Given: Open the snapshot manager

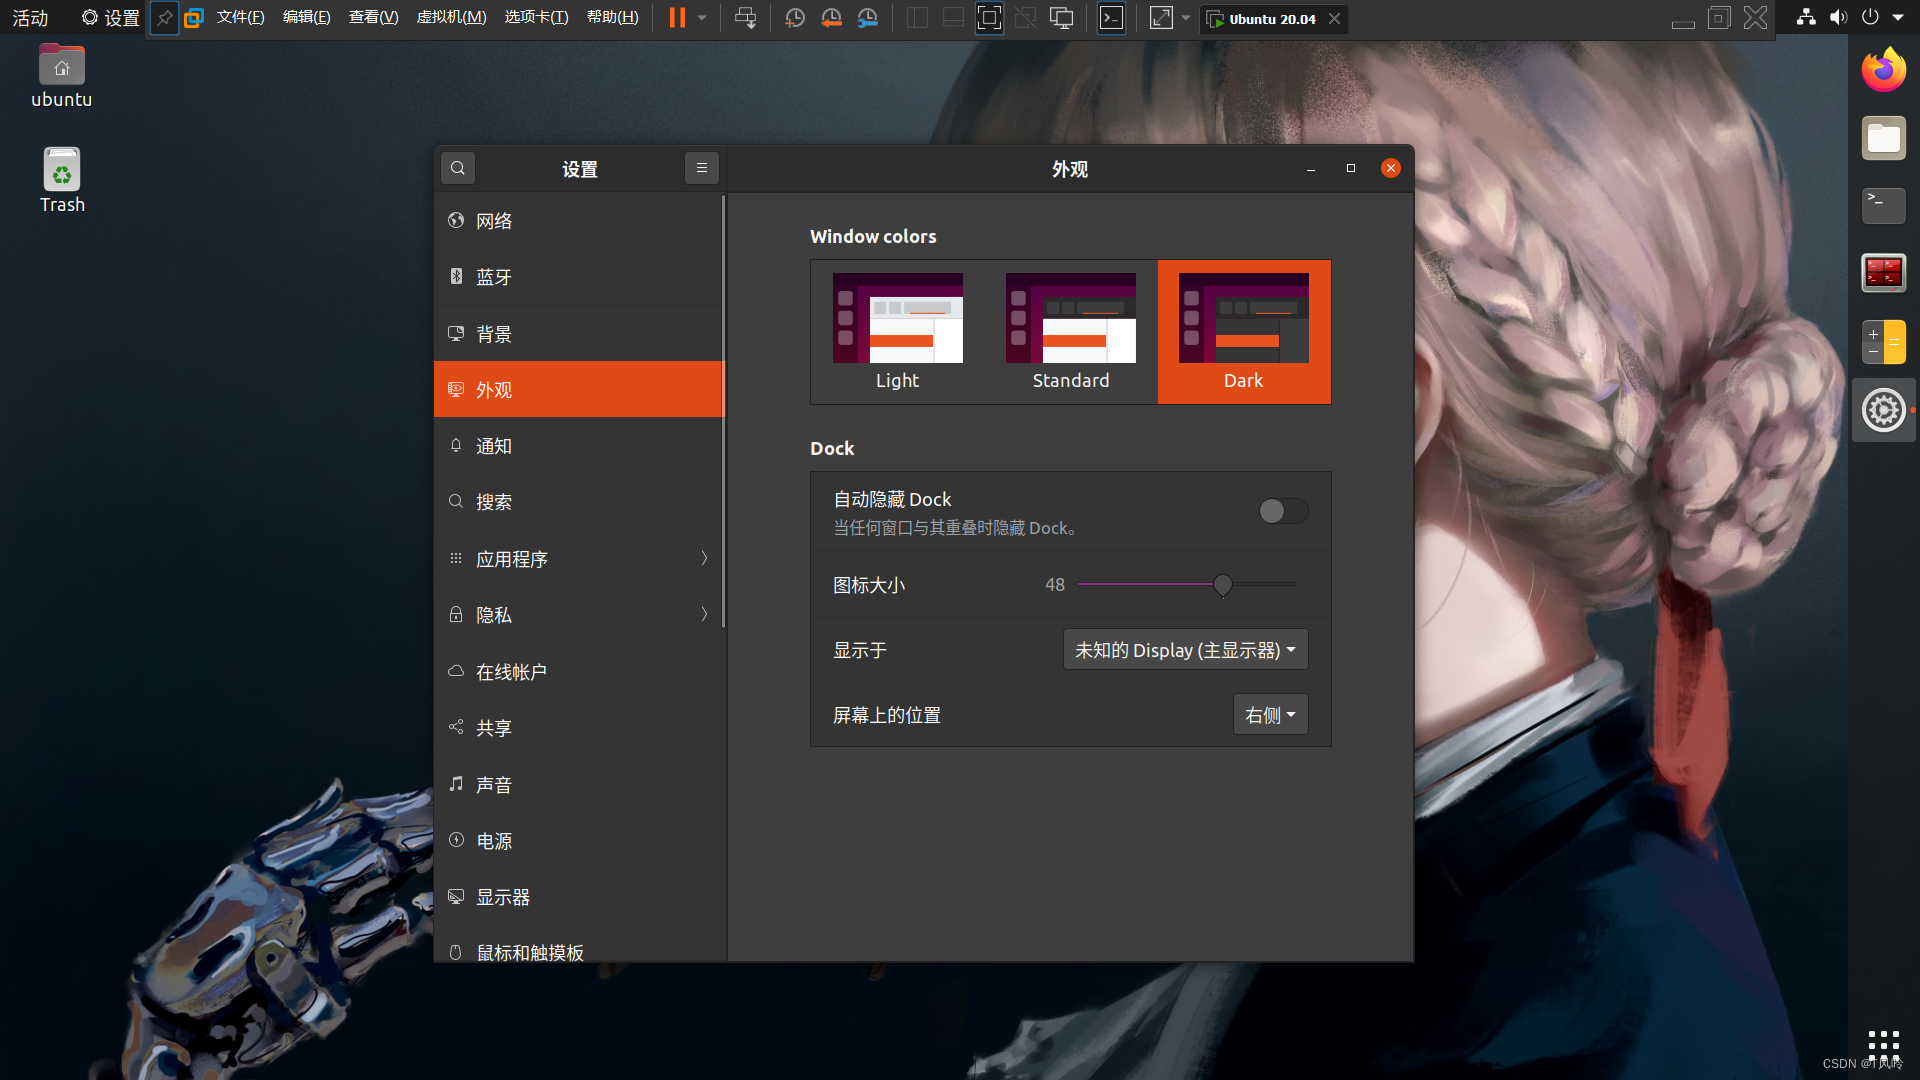Looking at the screenshot, I should [x=868, y=17].
